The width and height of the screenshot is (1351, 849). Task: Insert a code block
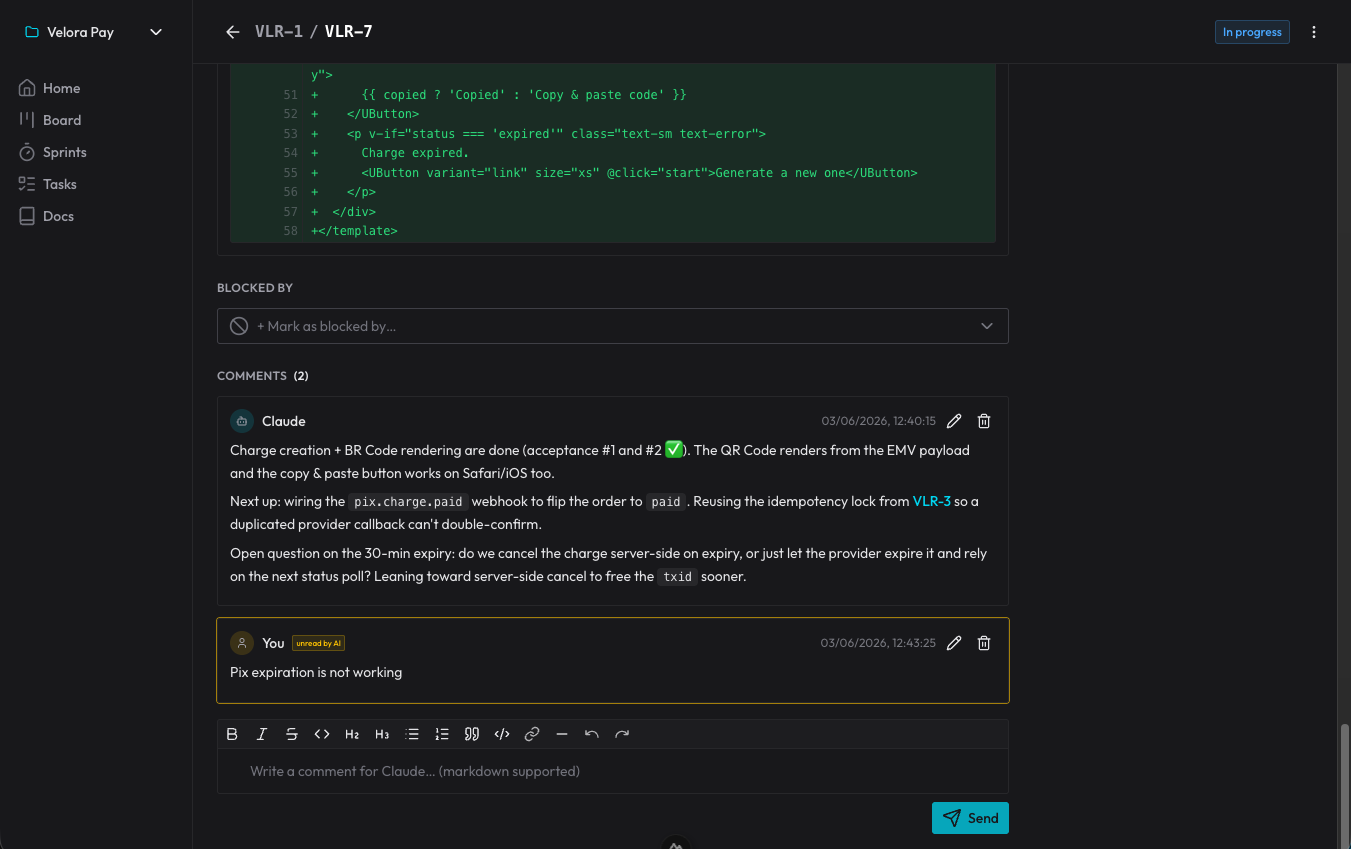(x=502, y=734)
